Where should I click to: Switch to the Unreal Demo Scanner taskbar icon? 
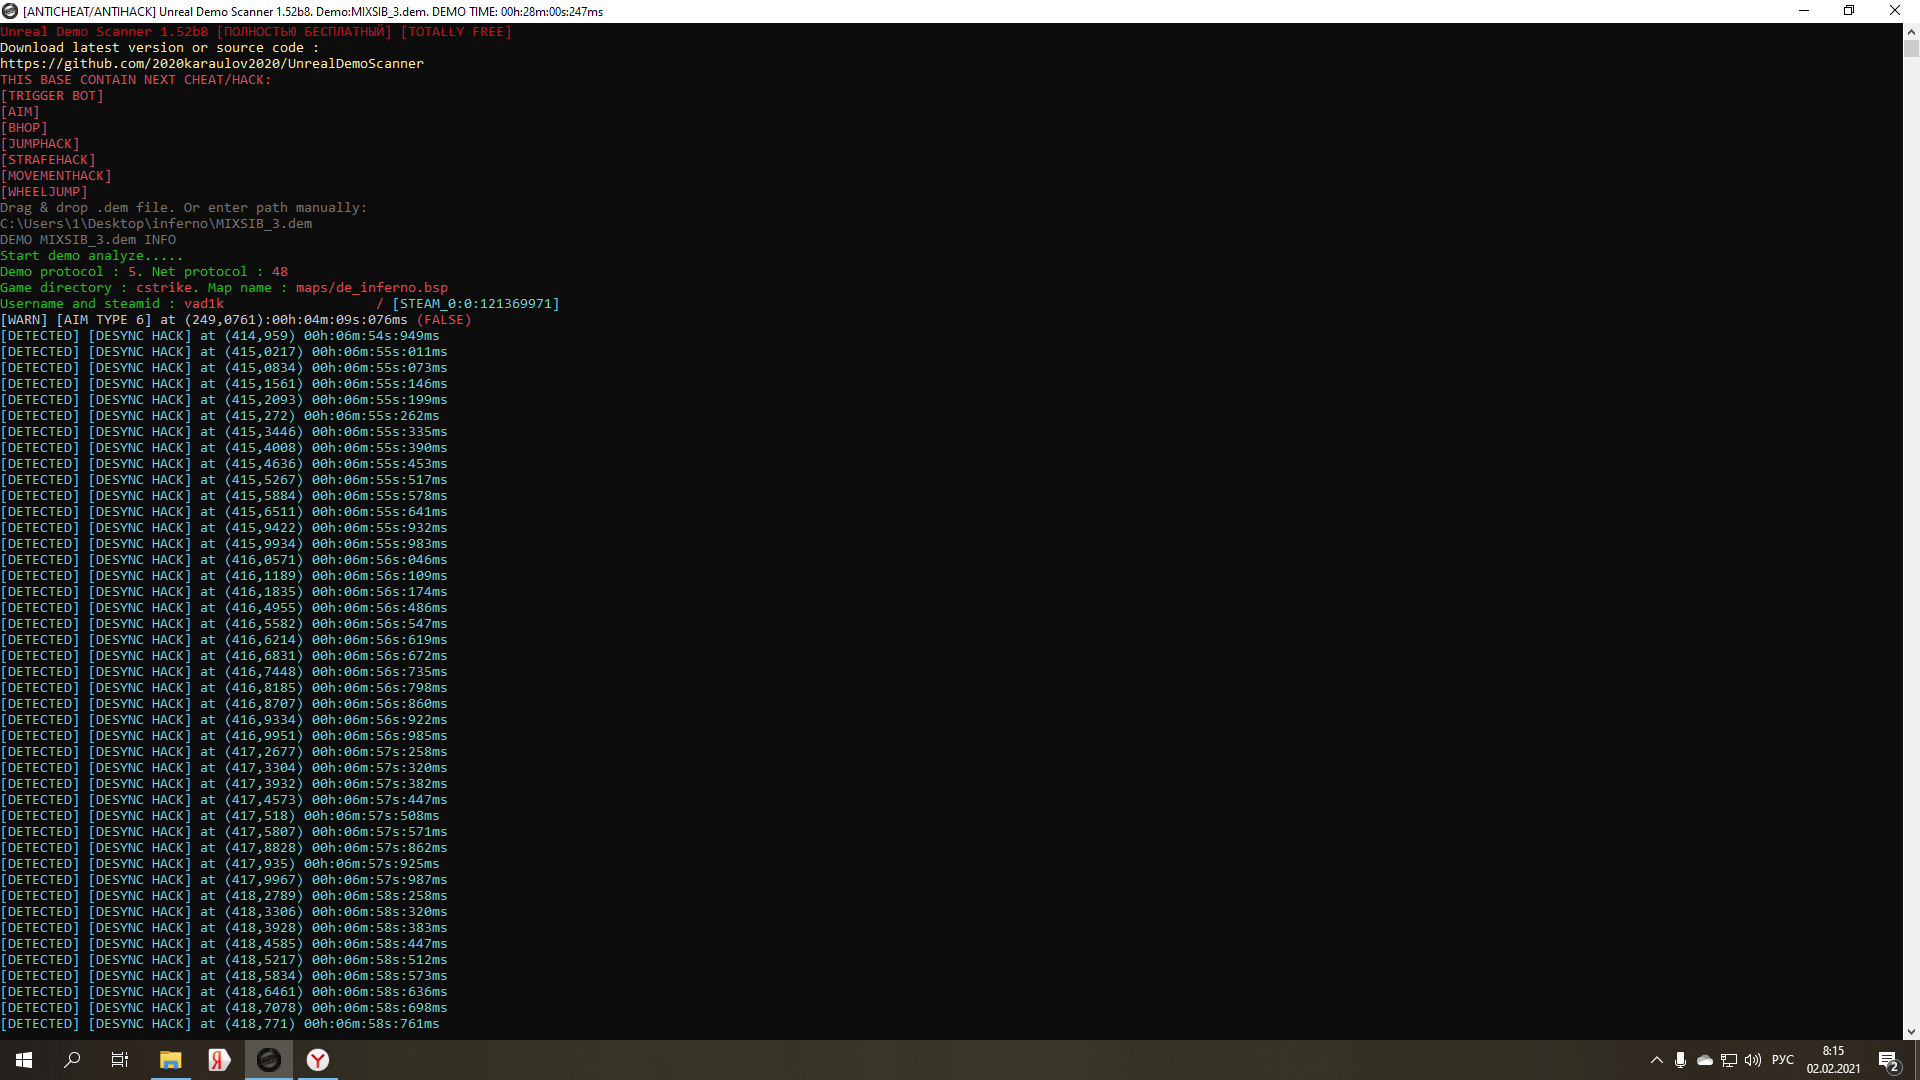click(268, 1060)
